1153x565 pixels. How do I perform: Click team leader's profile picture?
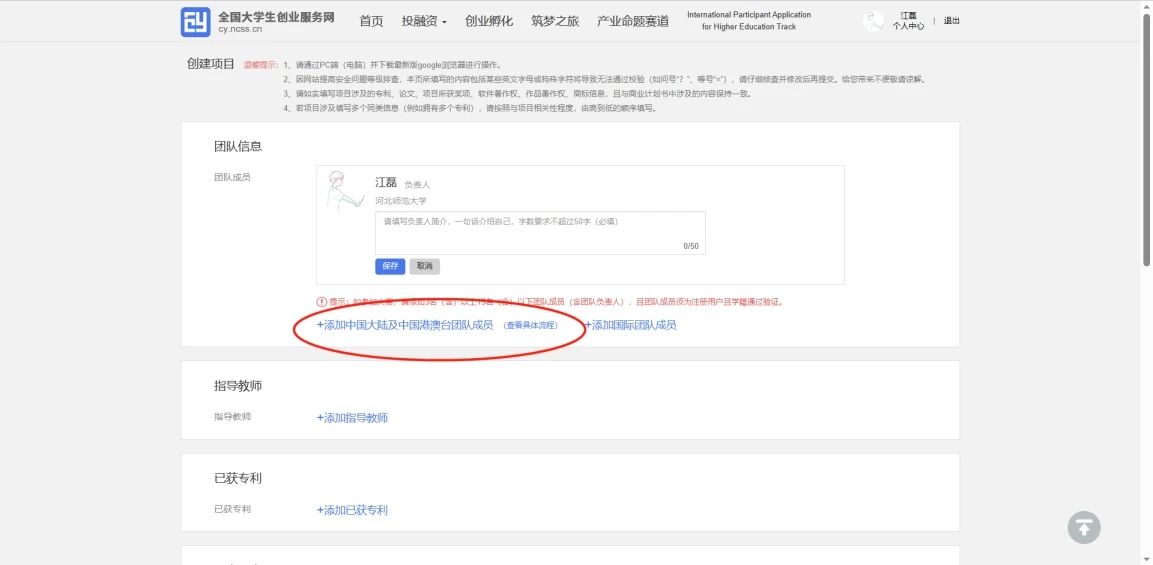[345, 193]
